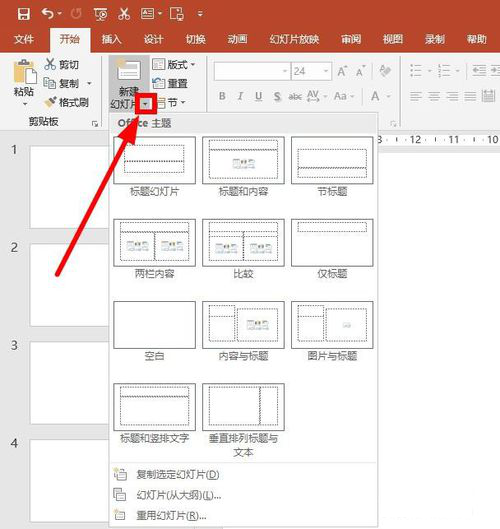
Task: Click the font color A button
Action: [x=375, y=96]
